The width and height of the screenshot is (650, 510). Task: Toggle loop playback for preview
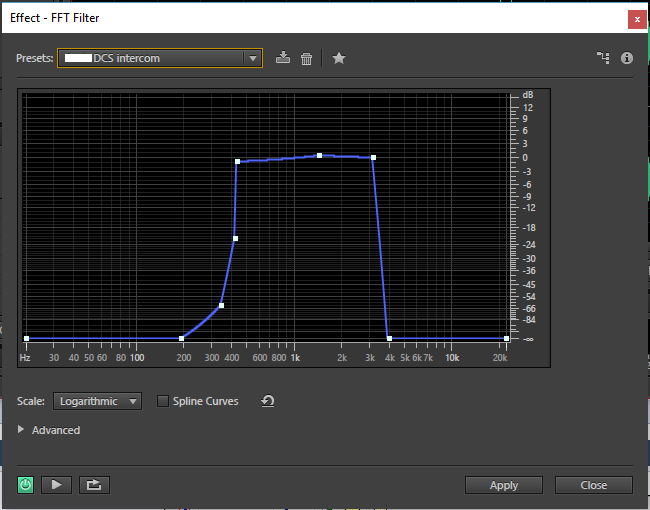[x=94, y=485]
